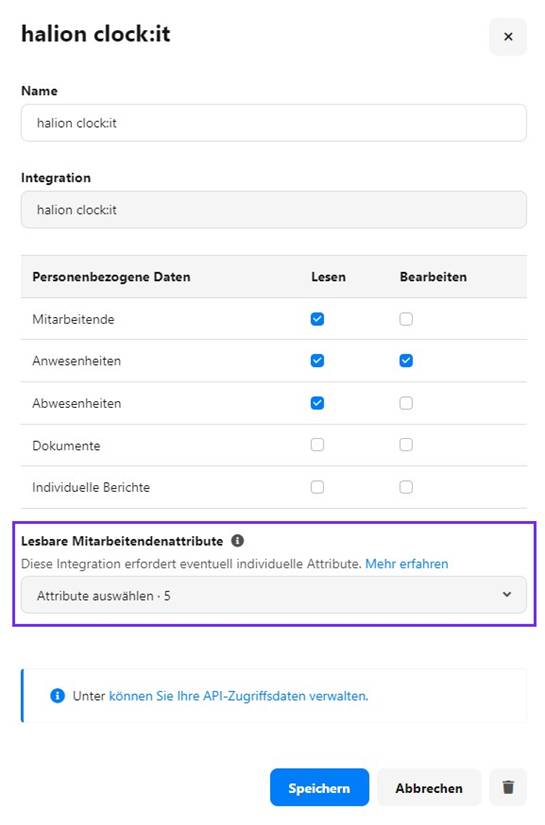545x825 pixels.
Task: Open the Attribute auswählen dropdown
Action: point(274,595)
